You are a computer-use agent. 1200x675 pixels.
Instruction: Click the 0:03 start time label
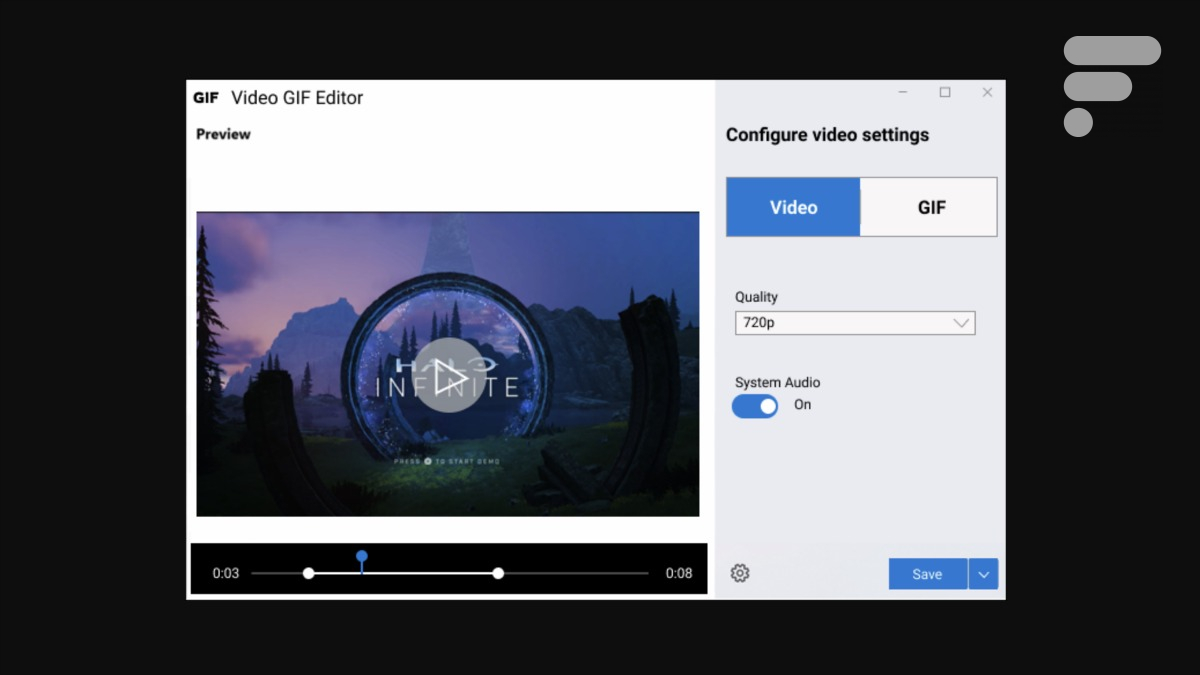tap(226, 573)
